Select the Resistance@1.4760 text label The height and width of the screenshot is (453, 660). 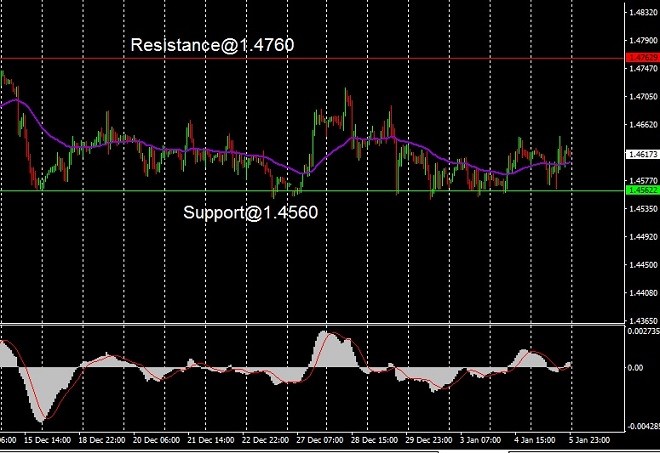coord(212,45)
